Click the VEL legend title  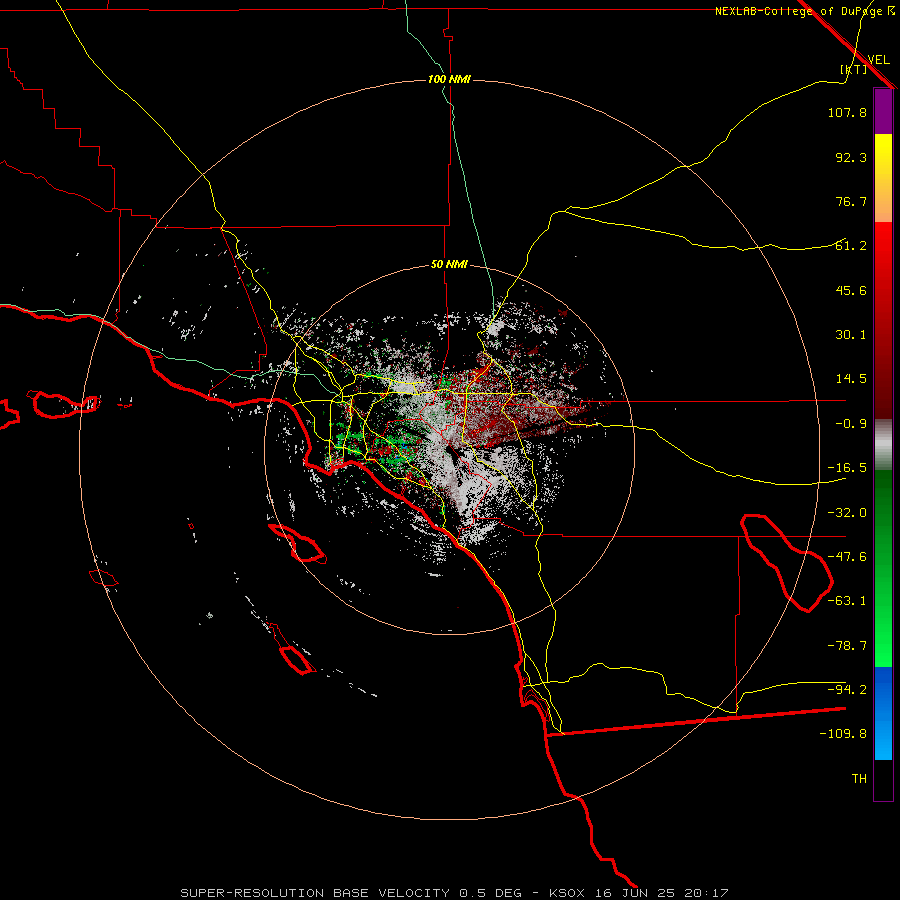tap(879, 60)
